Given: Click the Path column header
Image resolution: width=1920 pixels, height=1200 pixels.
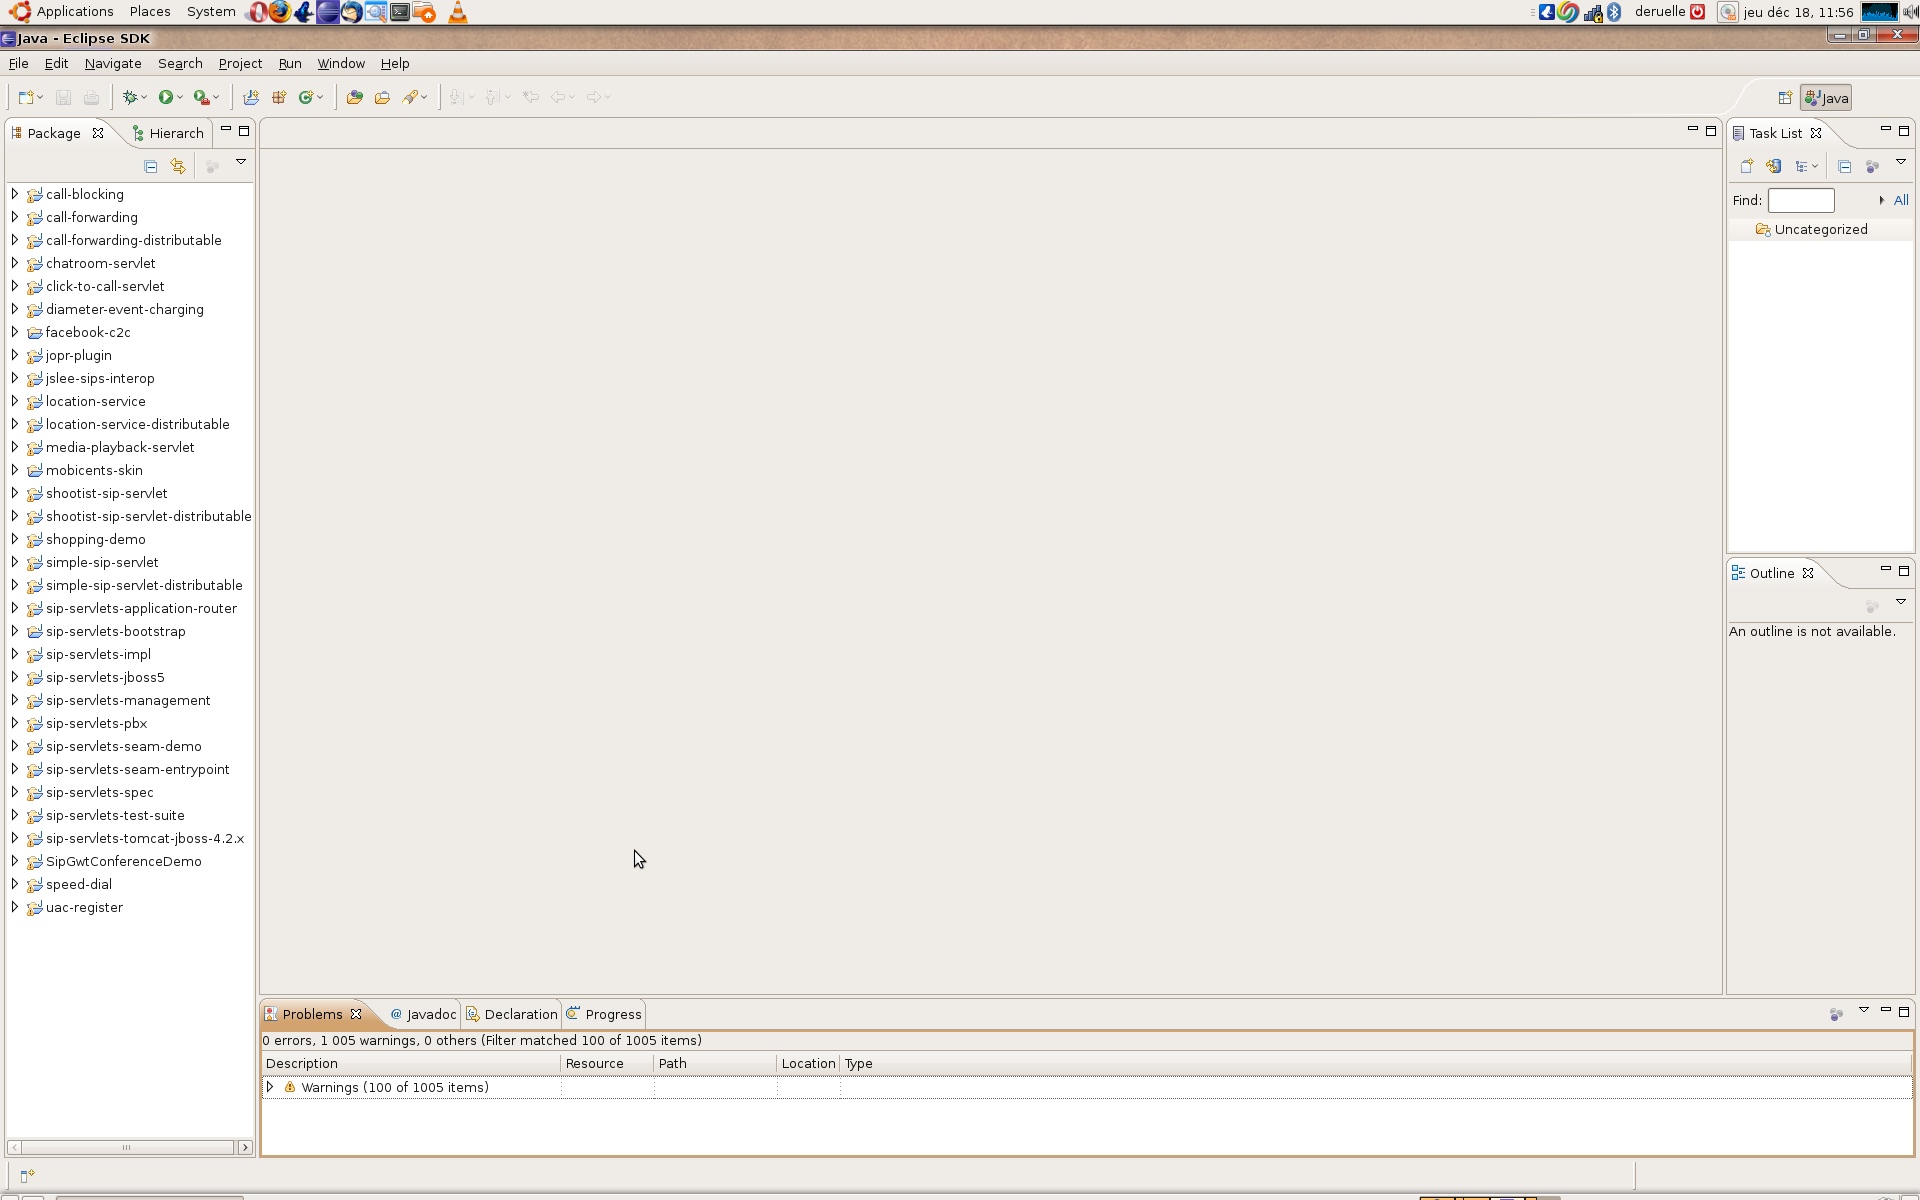Looking at the screenshot, I should click(x=715, y=1063).
